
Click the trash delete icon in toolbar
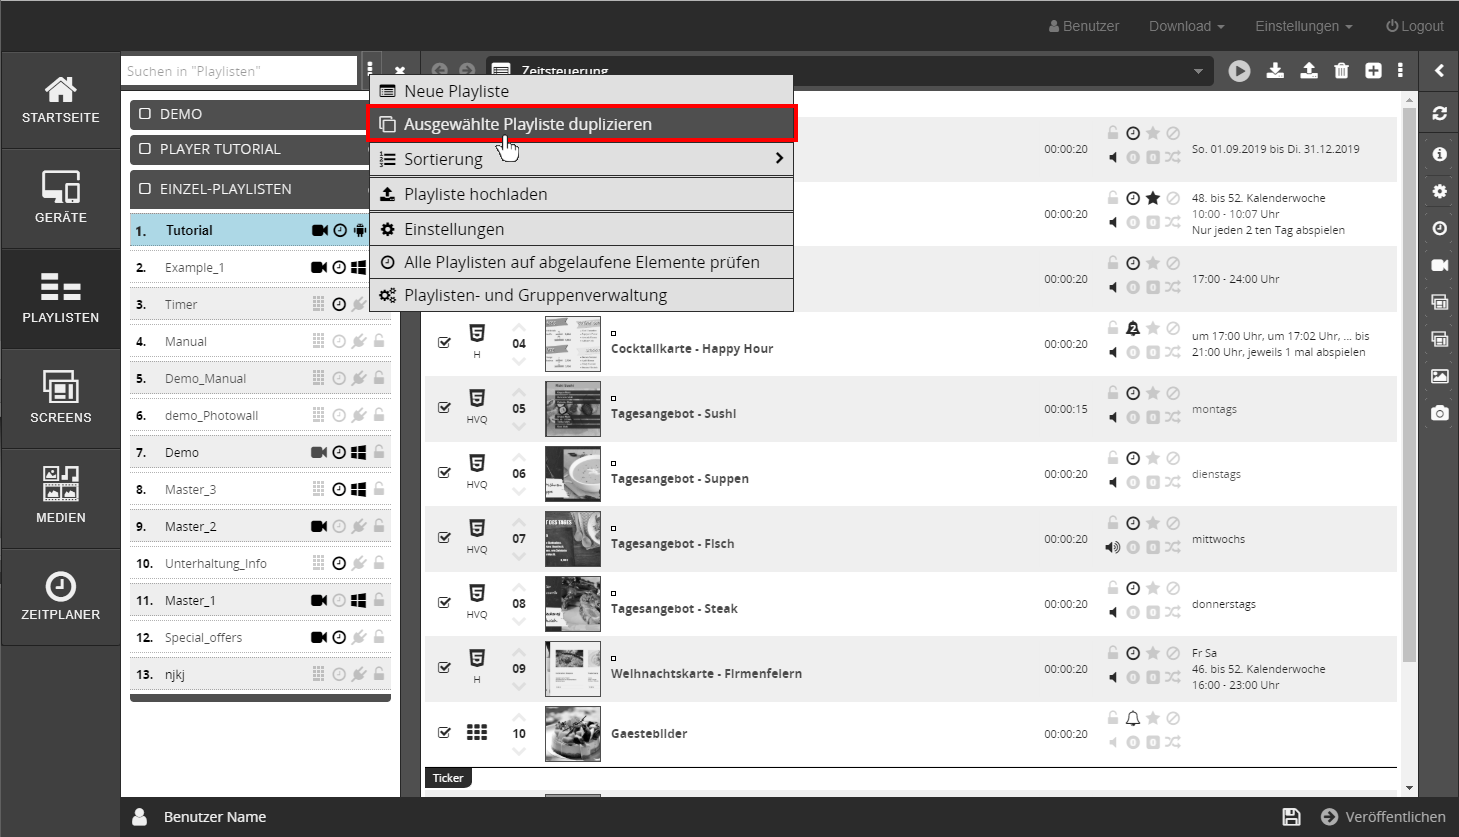[x=1341, y=71]
